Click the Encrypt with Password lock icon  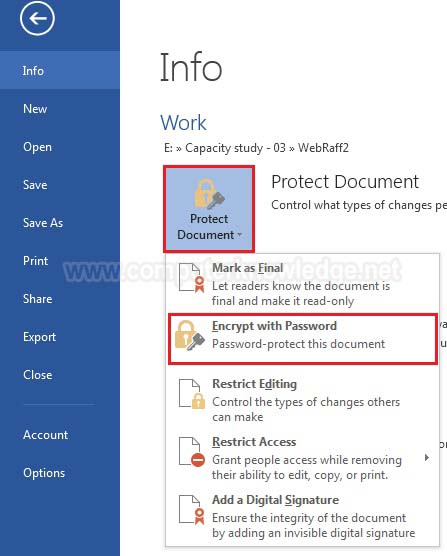(190, 335)
